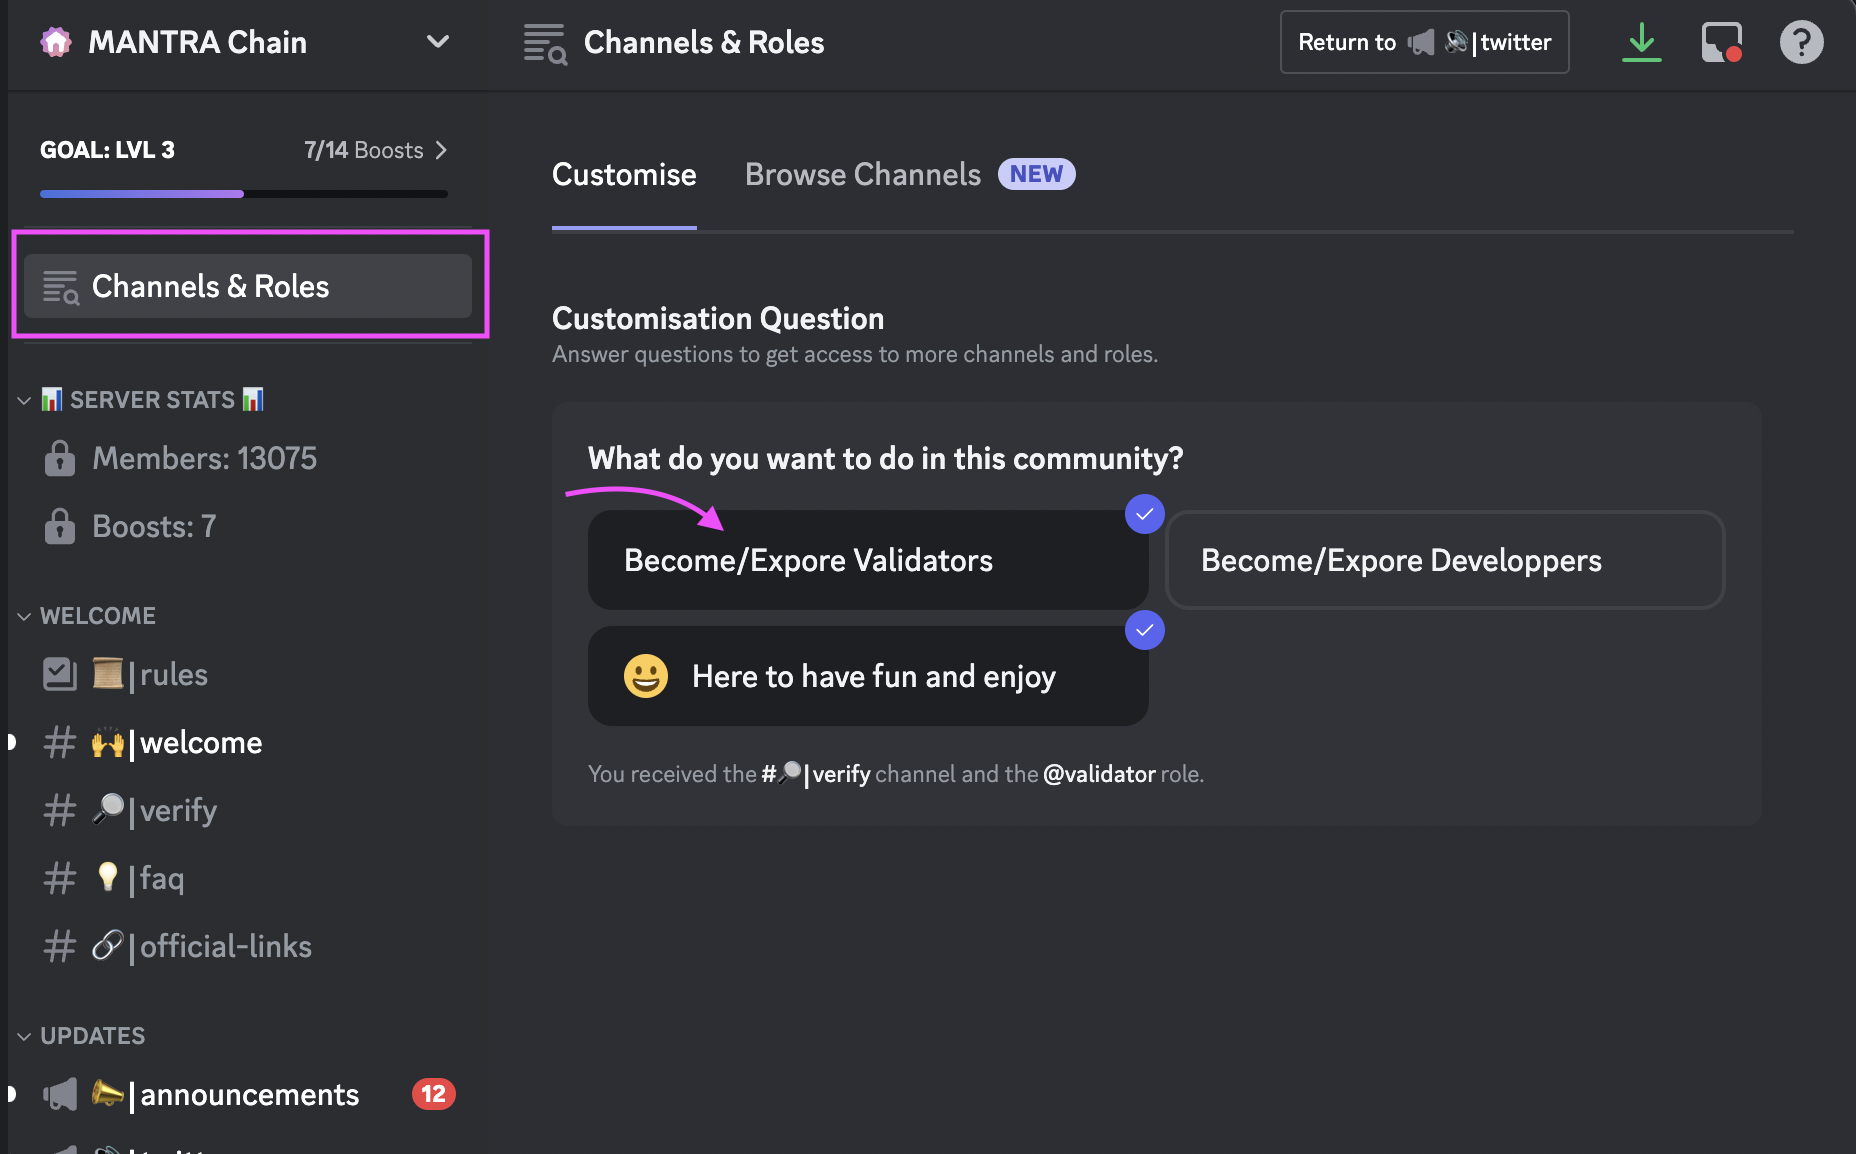Open the MANTRA Chain server dropdown menu
The image size is (1856, 1154).
click(x=437, y=42)
